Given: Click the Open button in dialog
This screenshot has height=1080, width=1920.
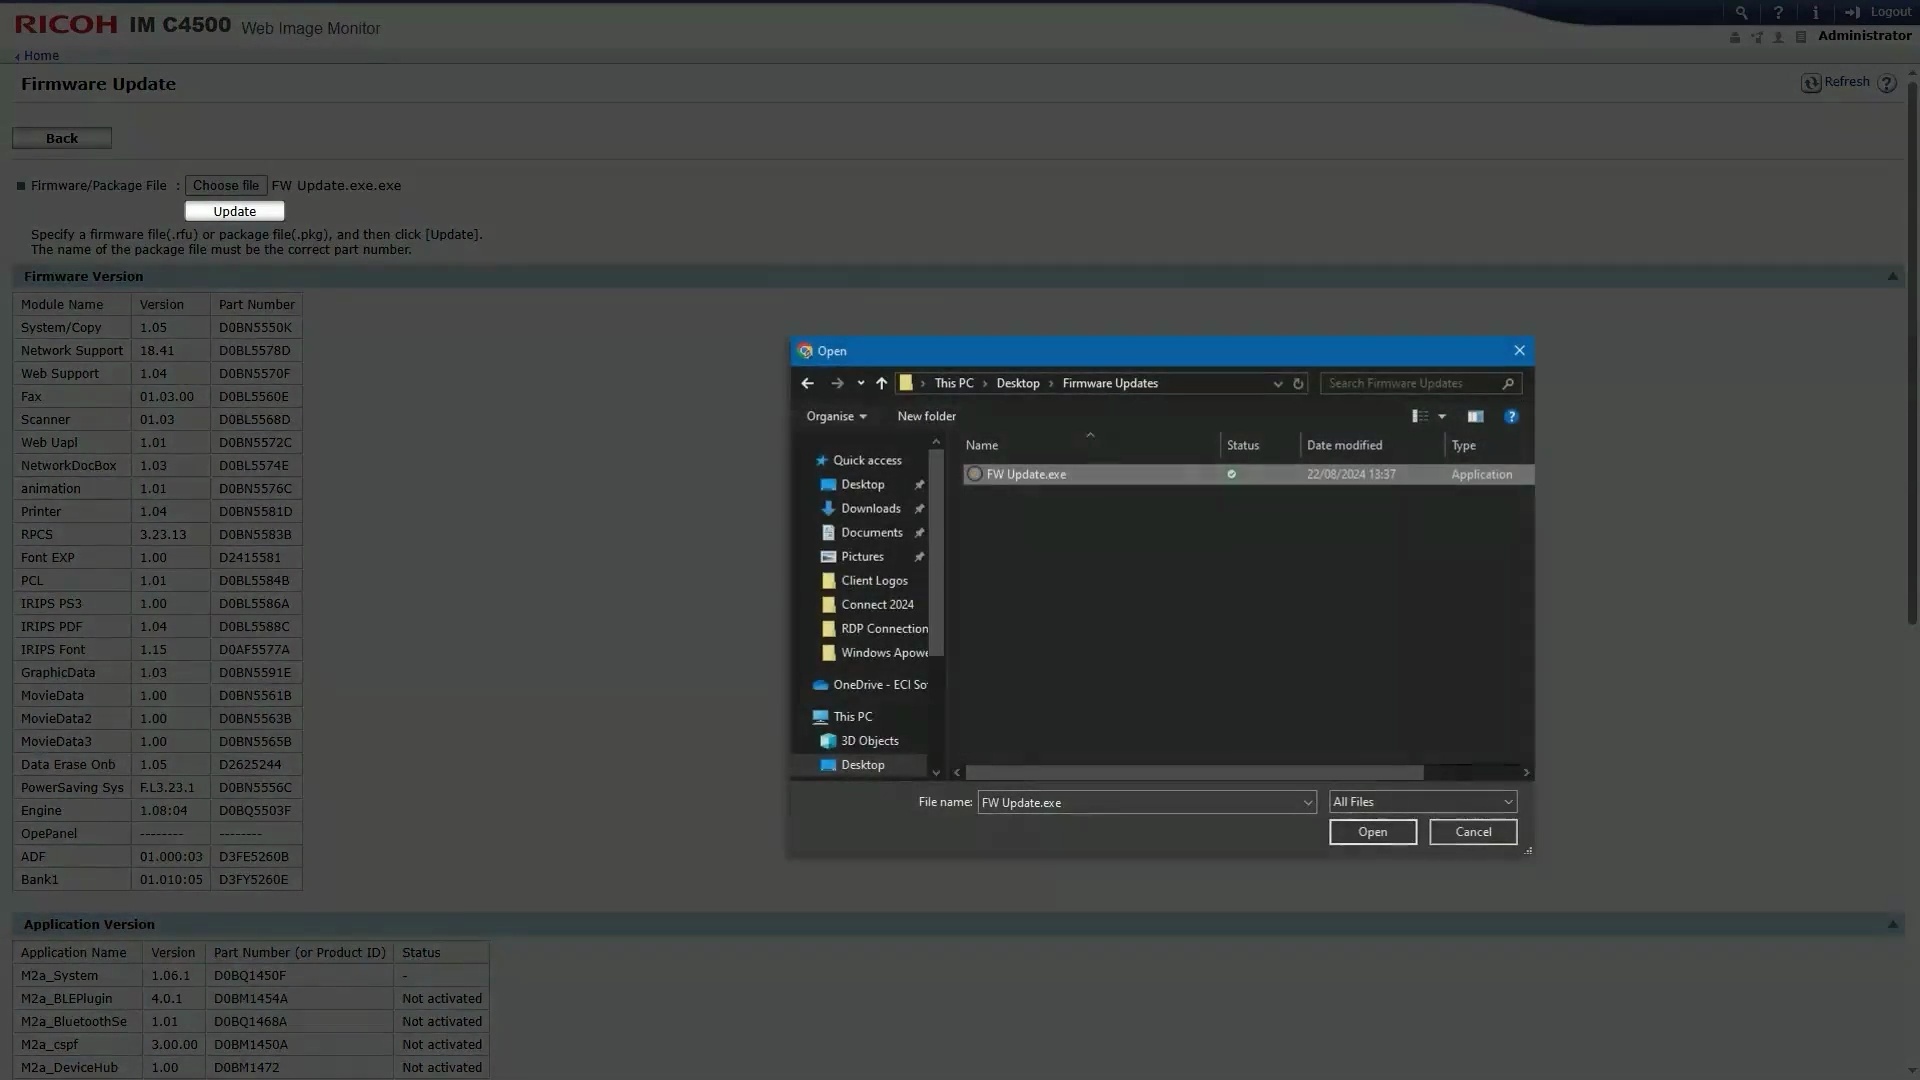Looking at the screenshot, I should [1372, 832].
